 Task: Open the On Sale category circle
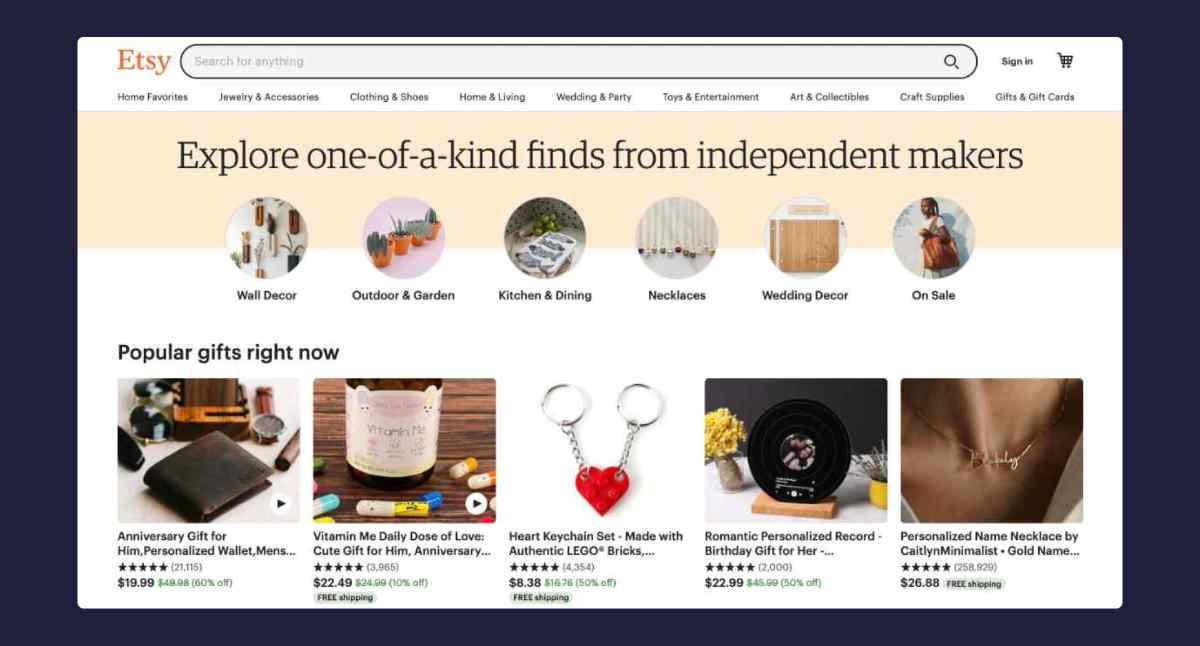click(x=933, y=238)
